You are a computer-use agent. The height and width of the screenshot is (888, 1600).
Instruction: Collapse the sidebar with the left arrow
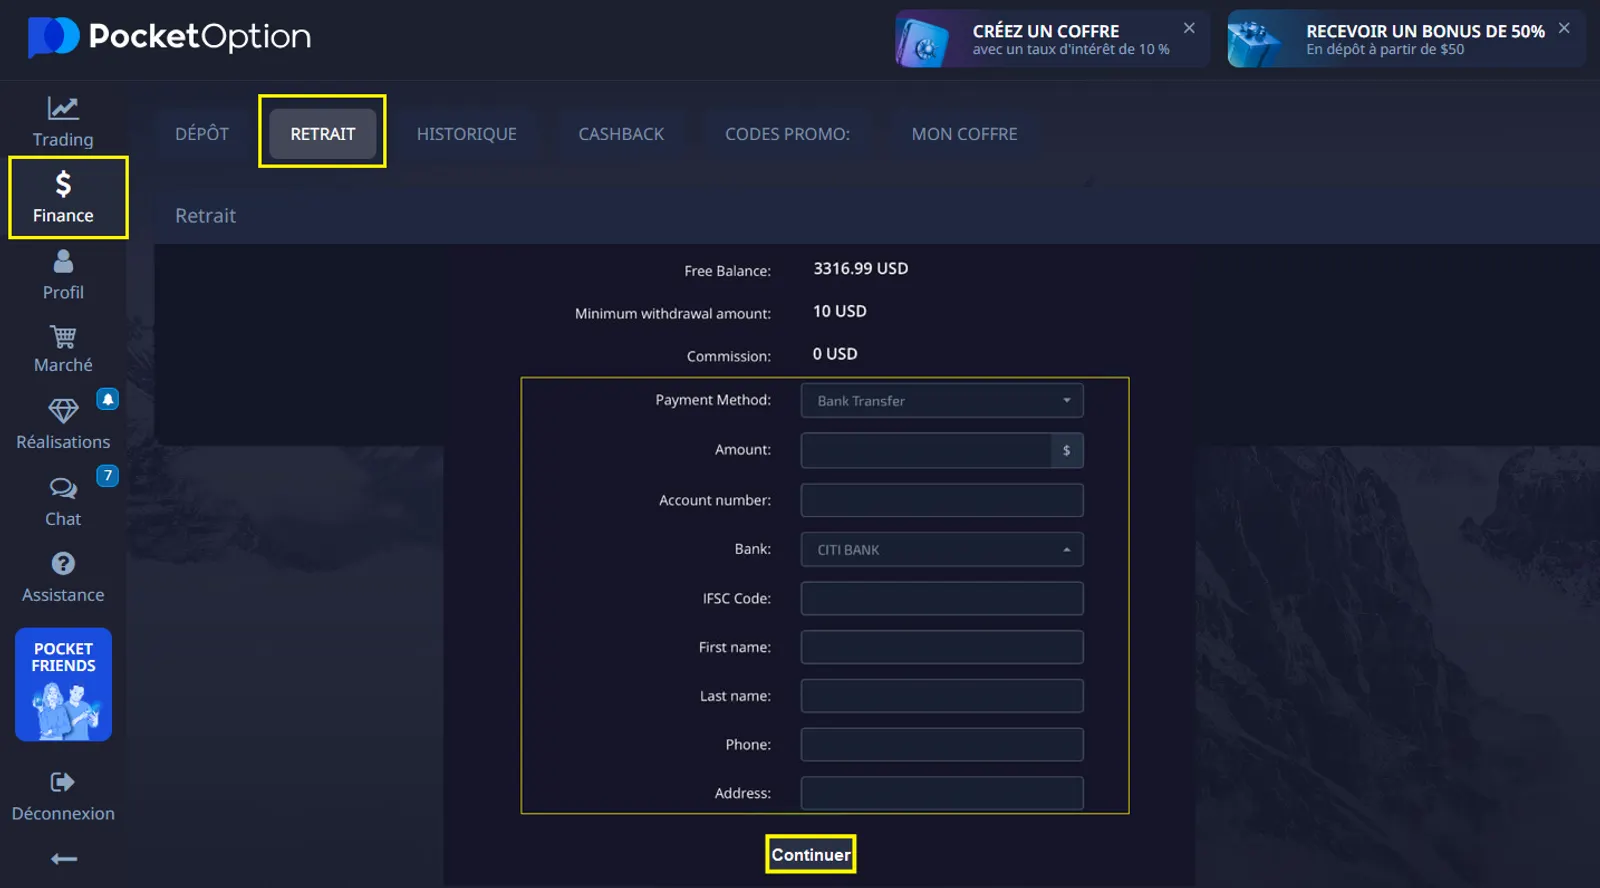click(x=64, y=859)
